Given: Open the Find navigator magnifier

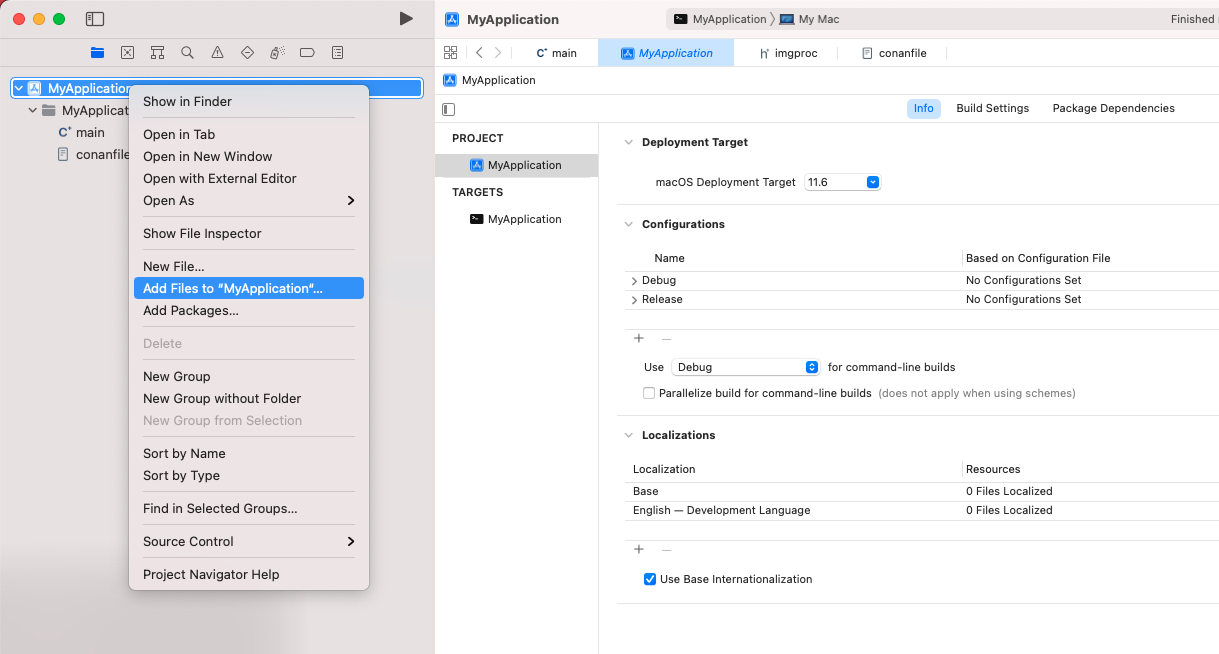Looking at the screenshot, I should coord(187,52).
